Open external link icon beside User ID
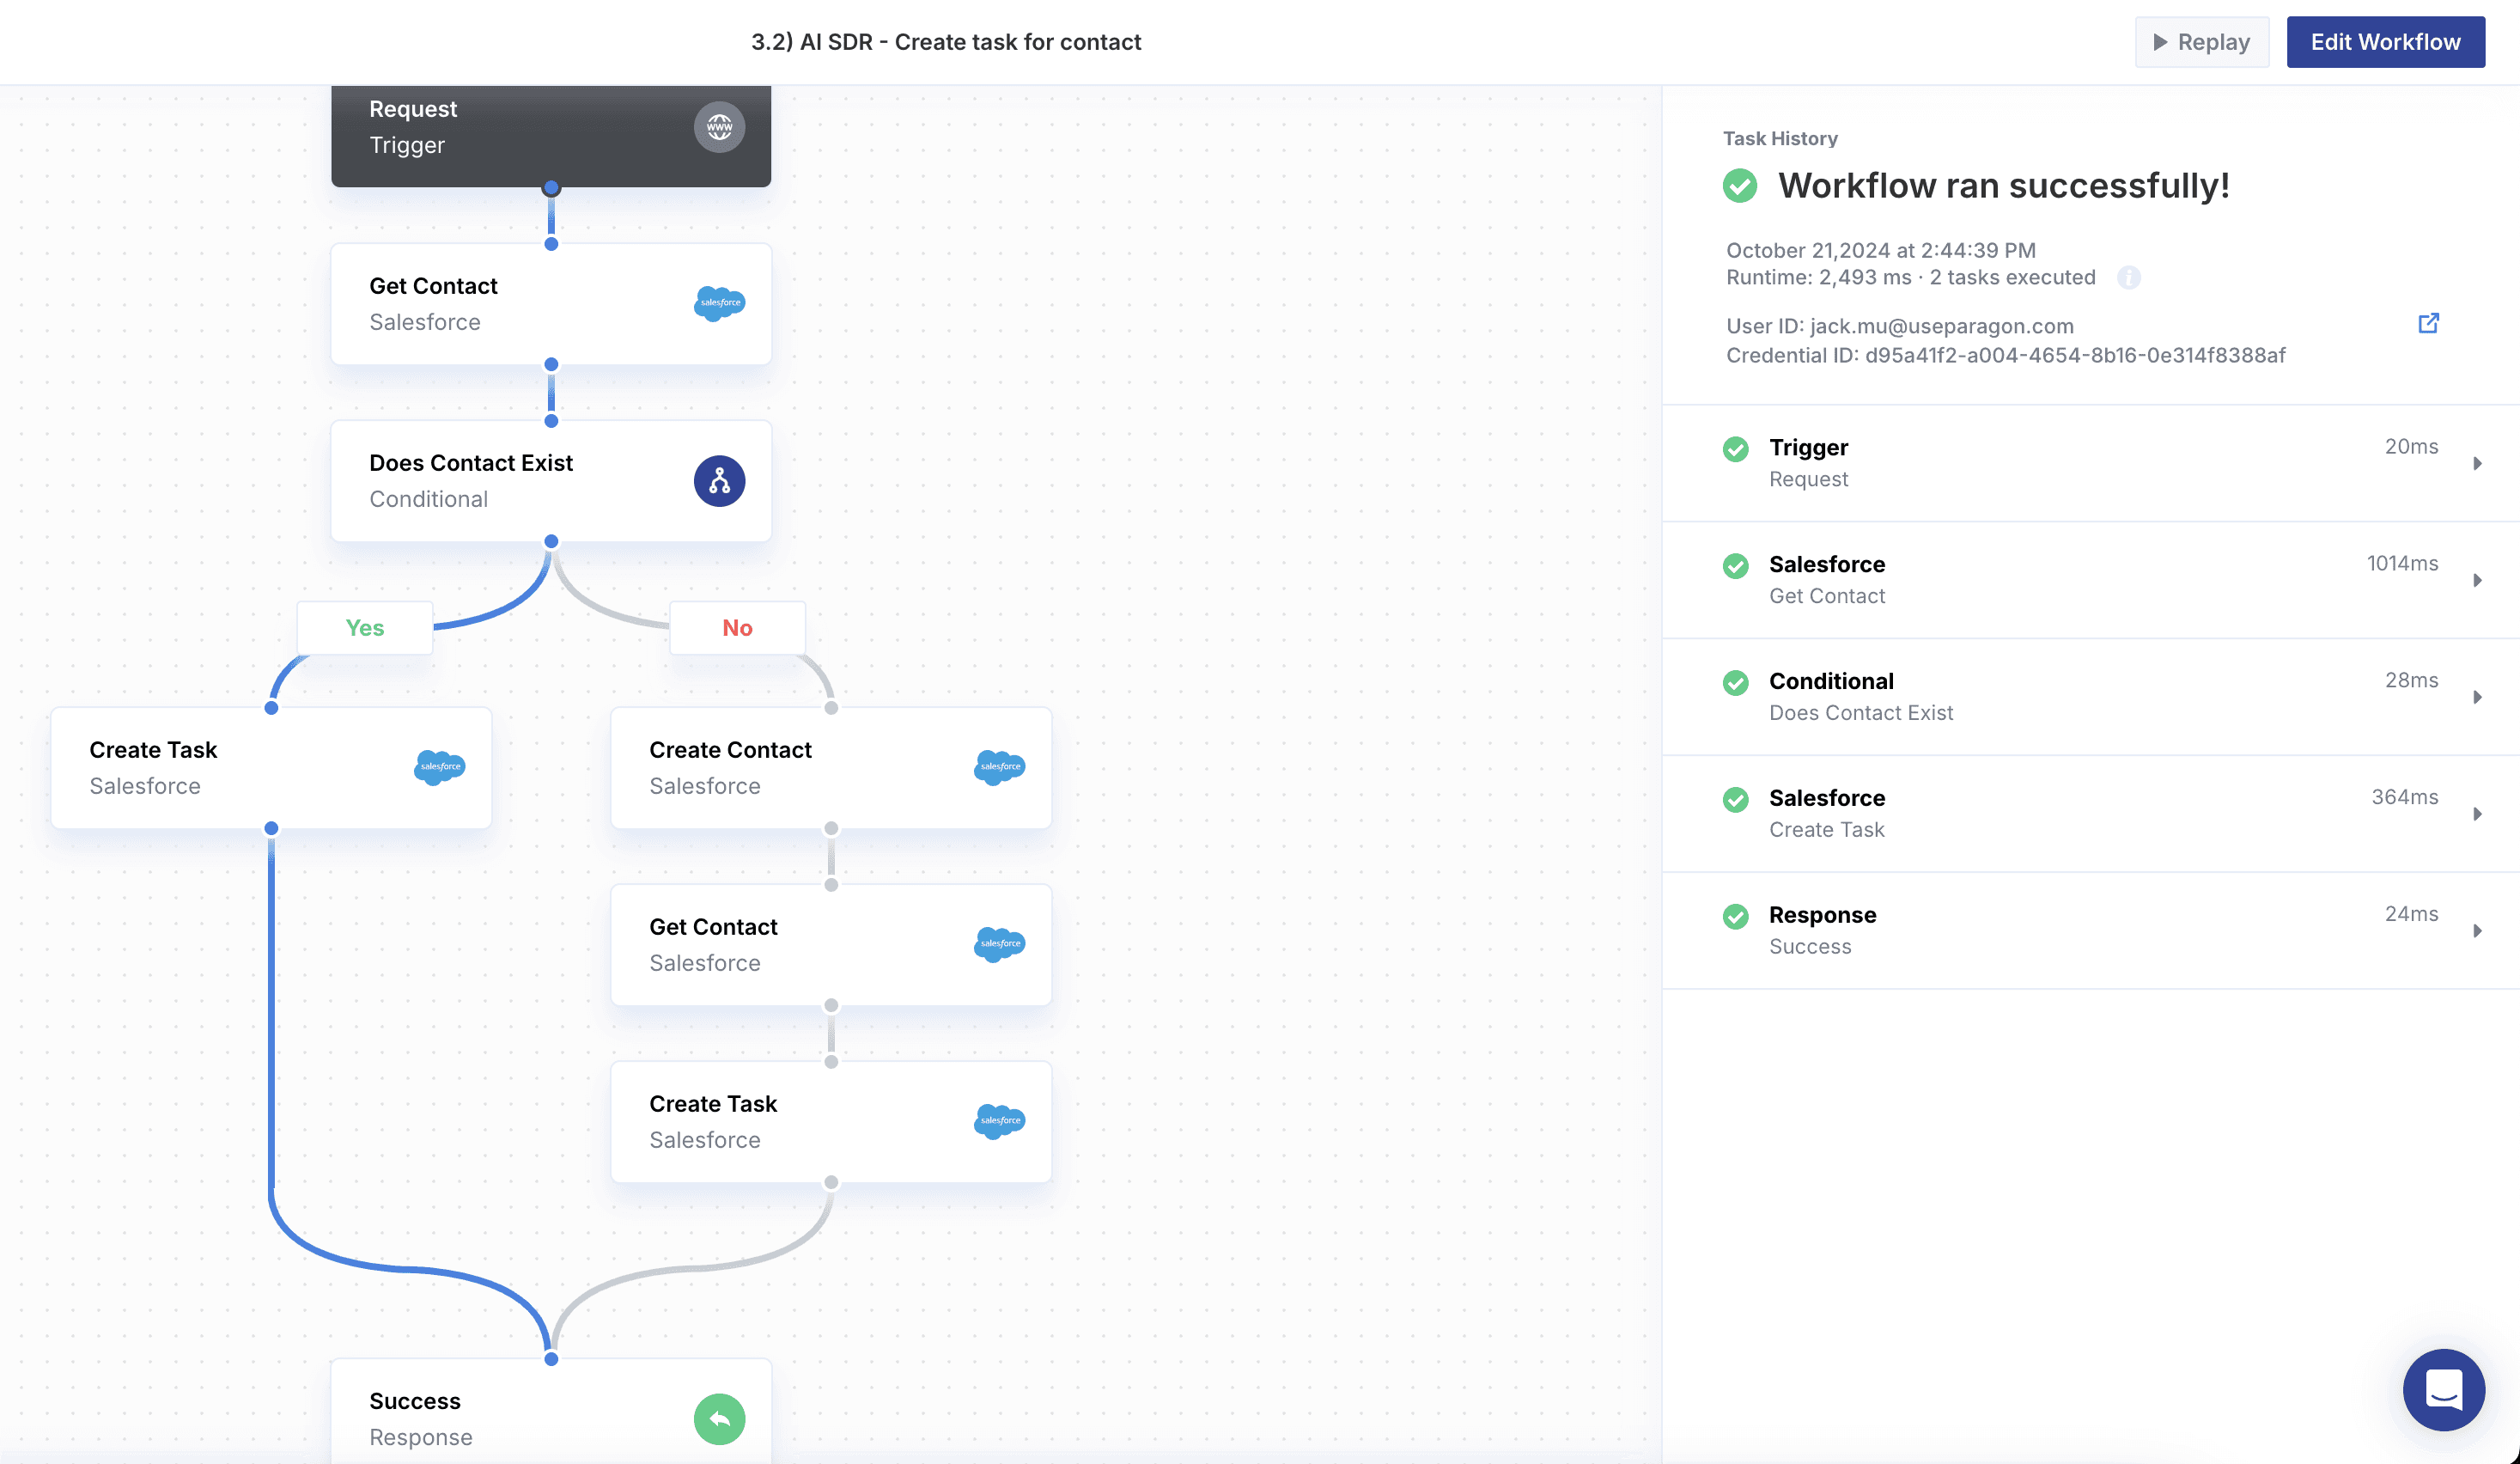2520x1464 pixels. click(x=2428, y=323)
